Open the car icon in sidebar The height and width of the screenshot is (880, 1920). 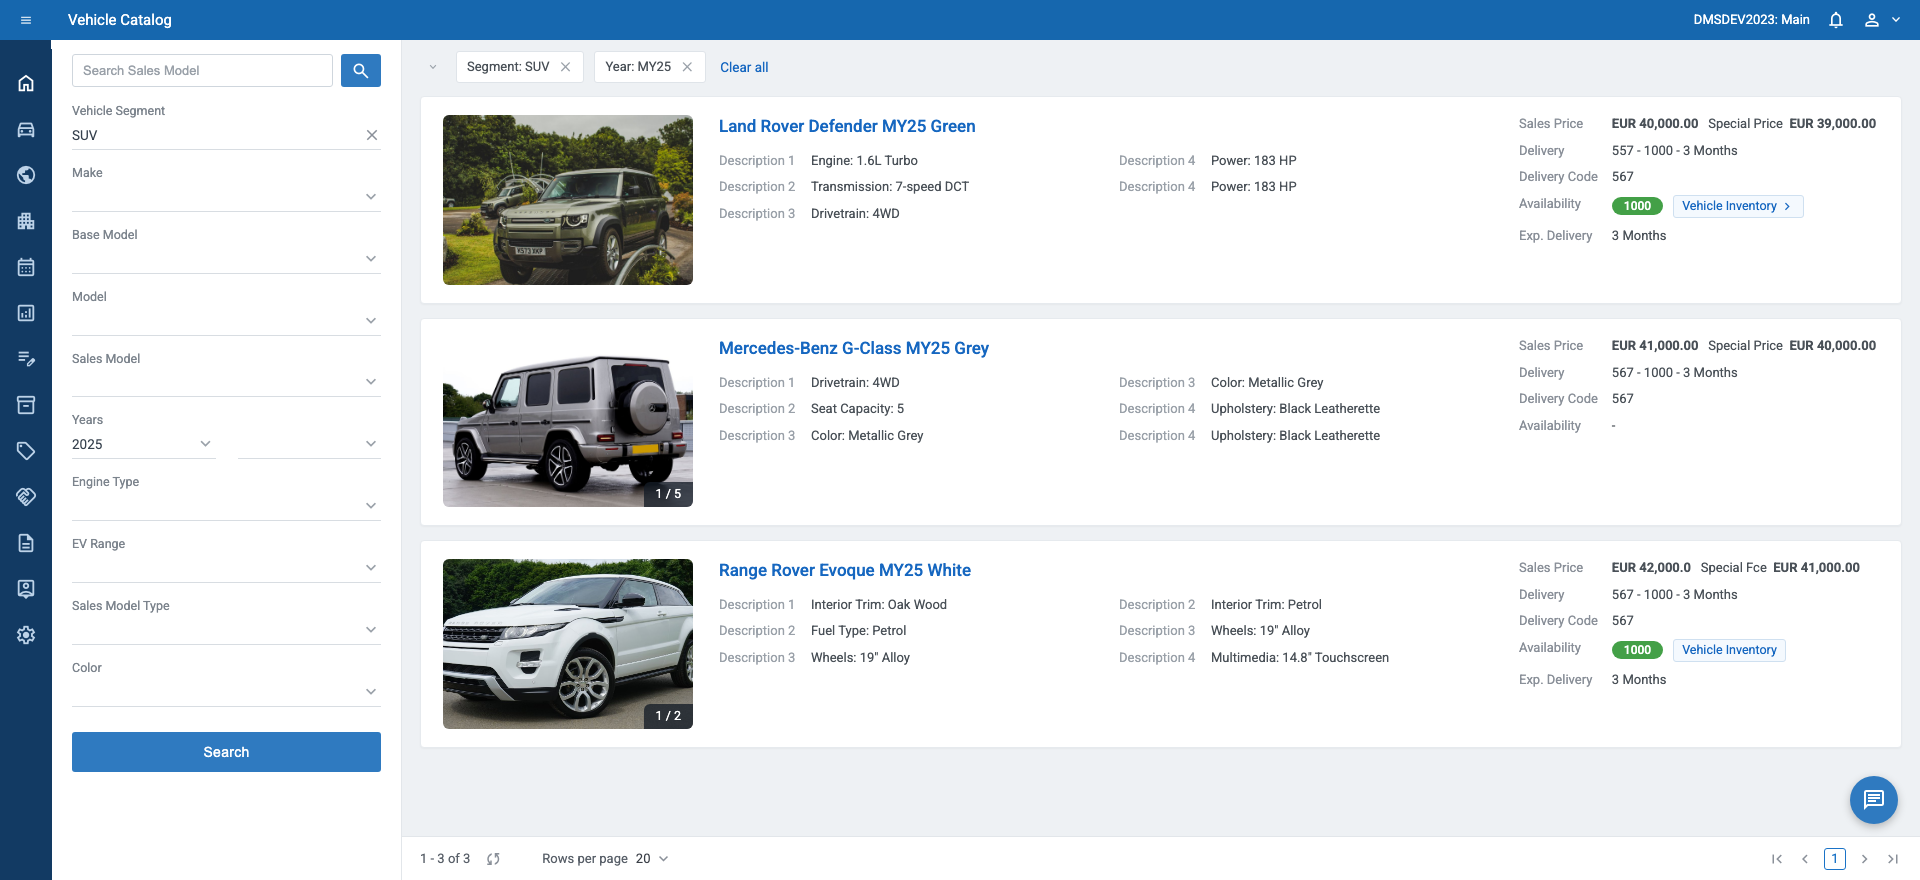(26, 129)
